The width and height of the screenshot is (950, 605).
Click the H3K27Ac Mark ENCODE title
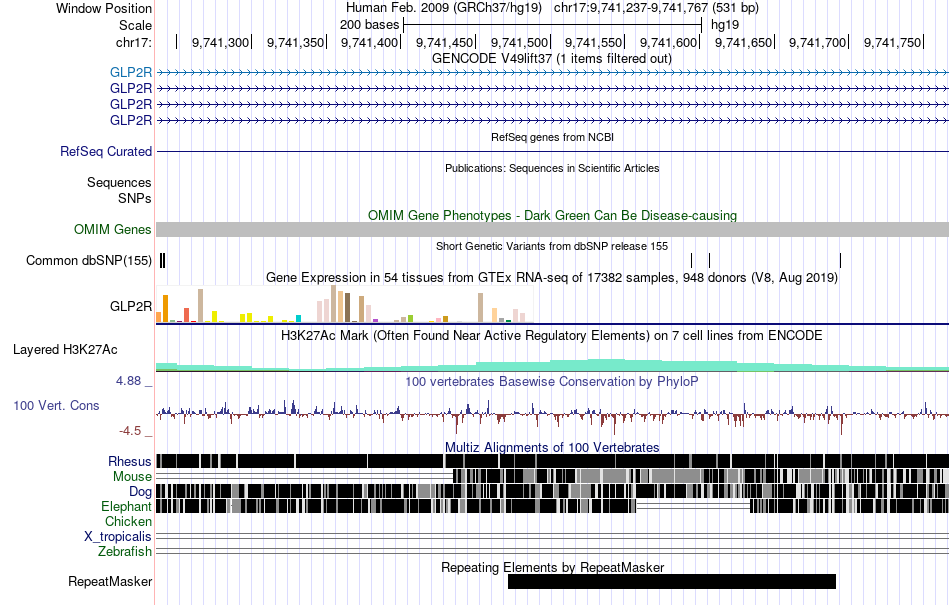(x=552, y=336)
